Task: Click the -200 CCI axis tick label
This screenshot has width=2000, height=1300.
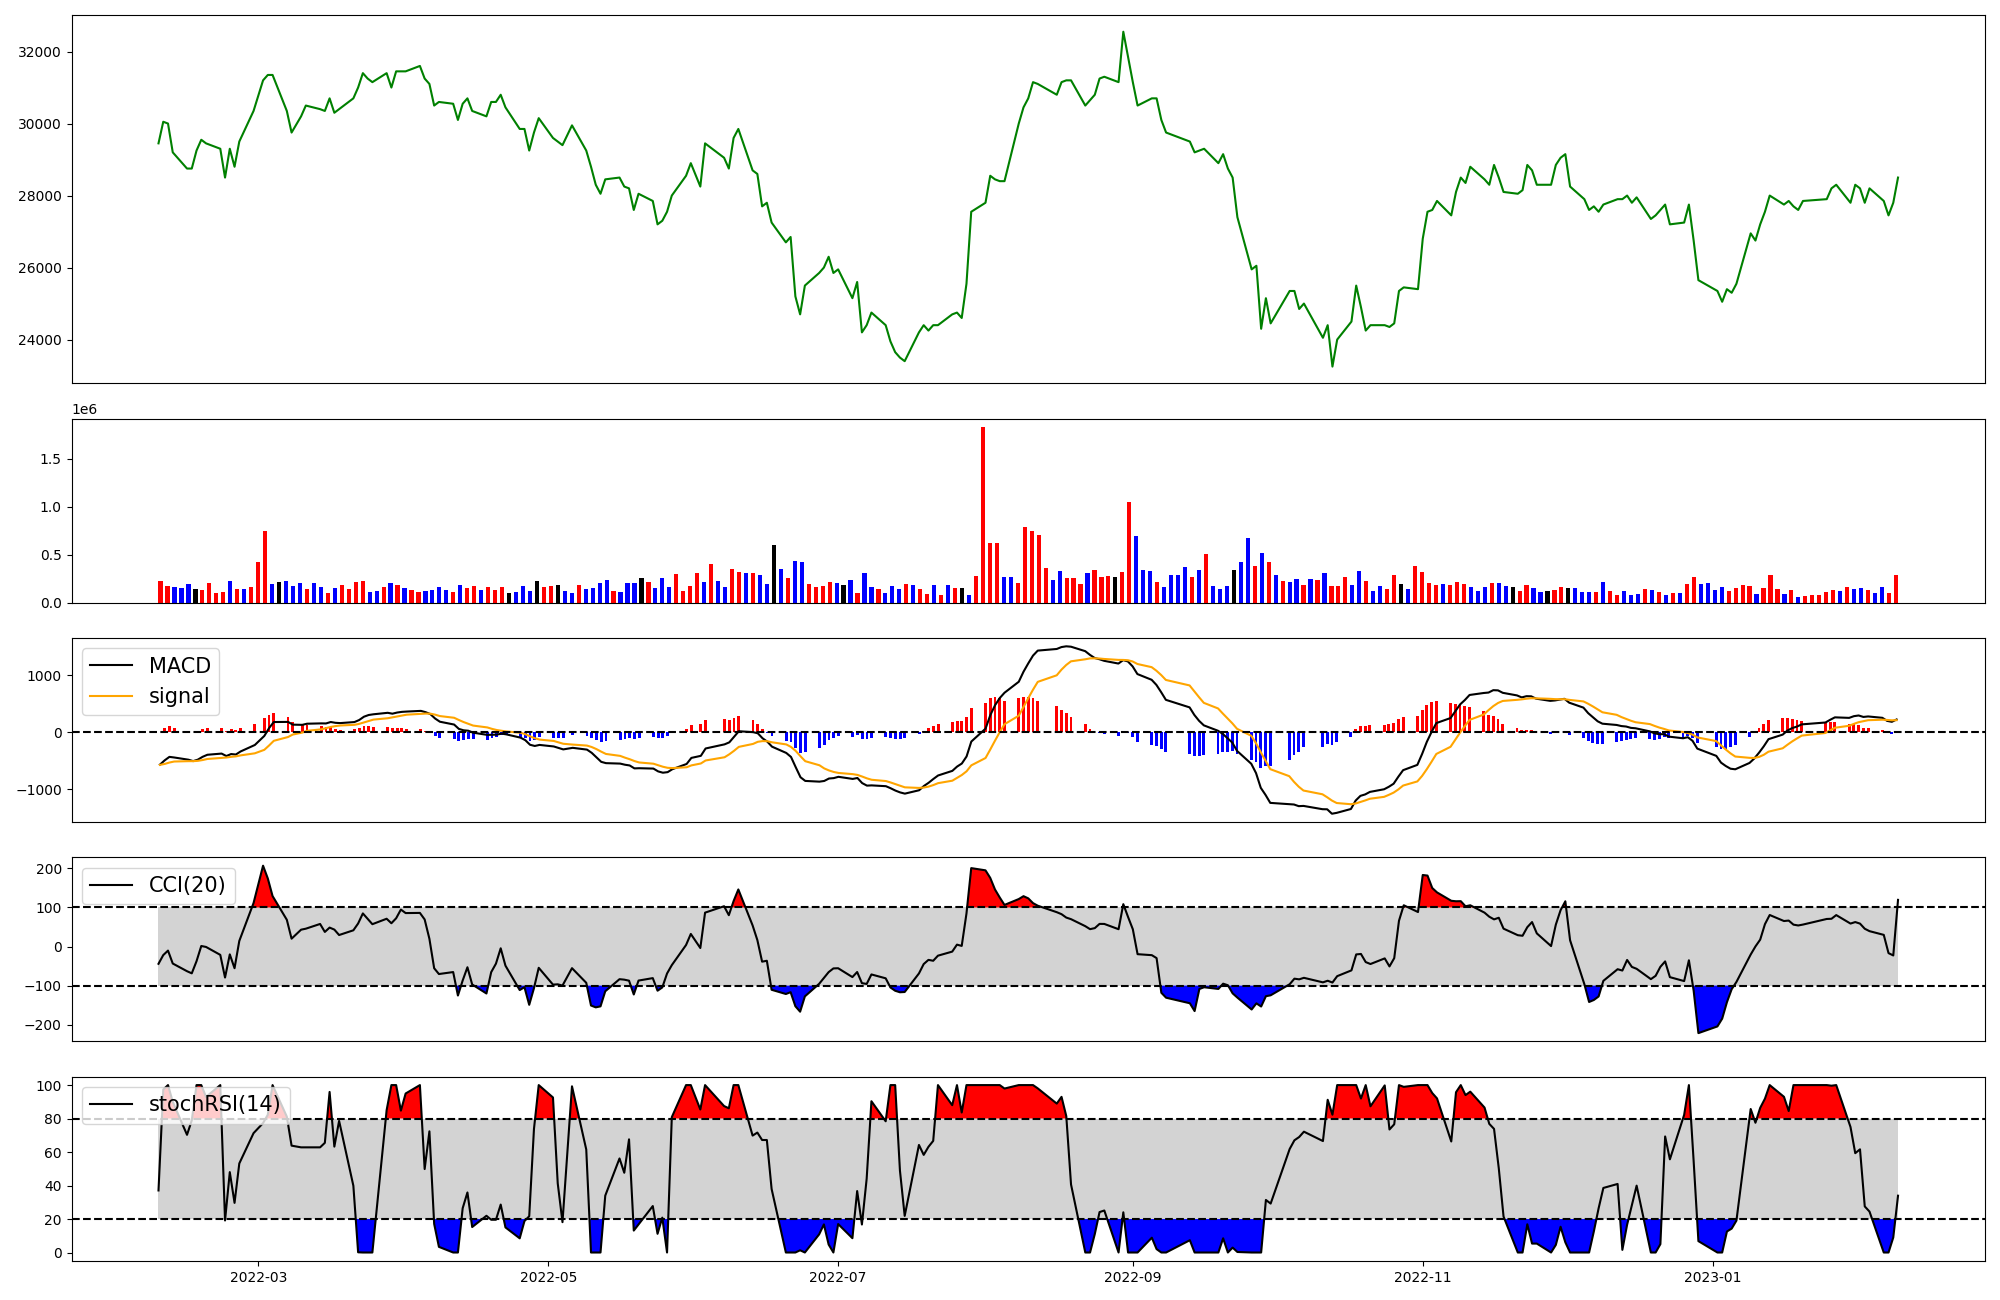Action: (x=43, y=1026)
